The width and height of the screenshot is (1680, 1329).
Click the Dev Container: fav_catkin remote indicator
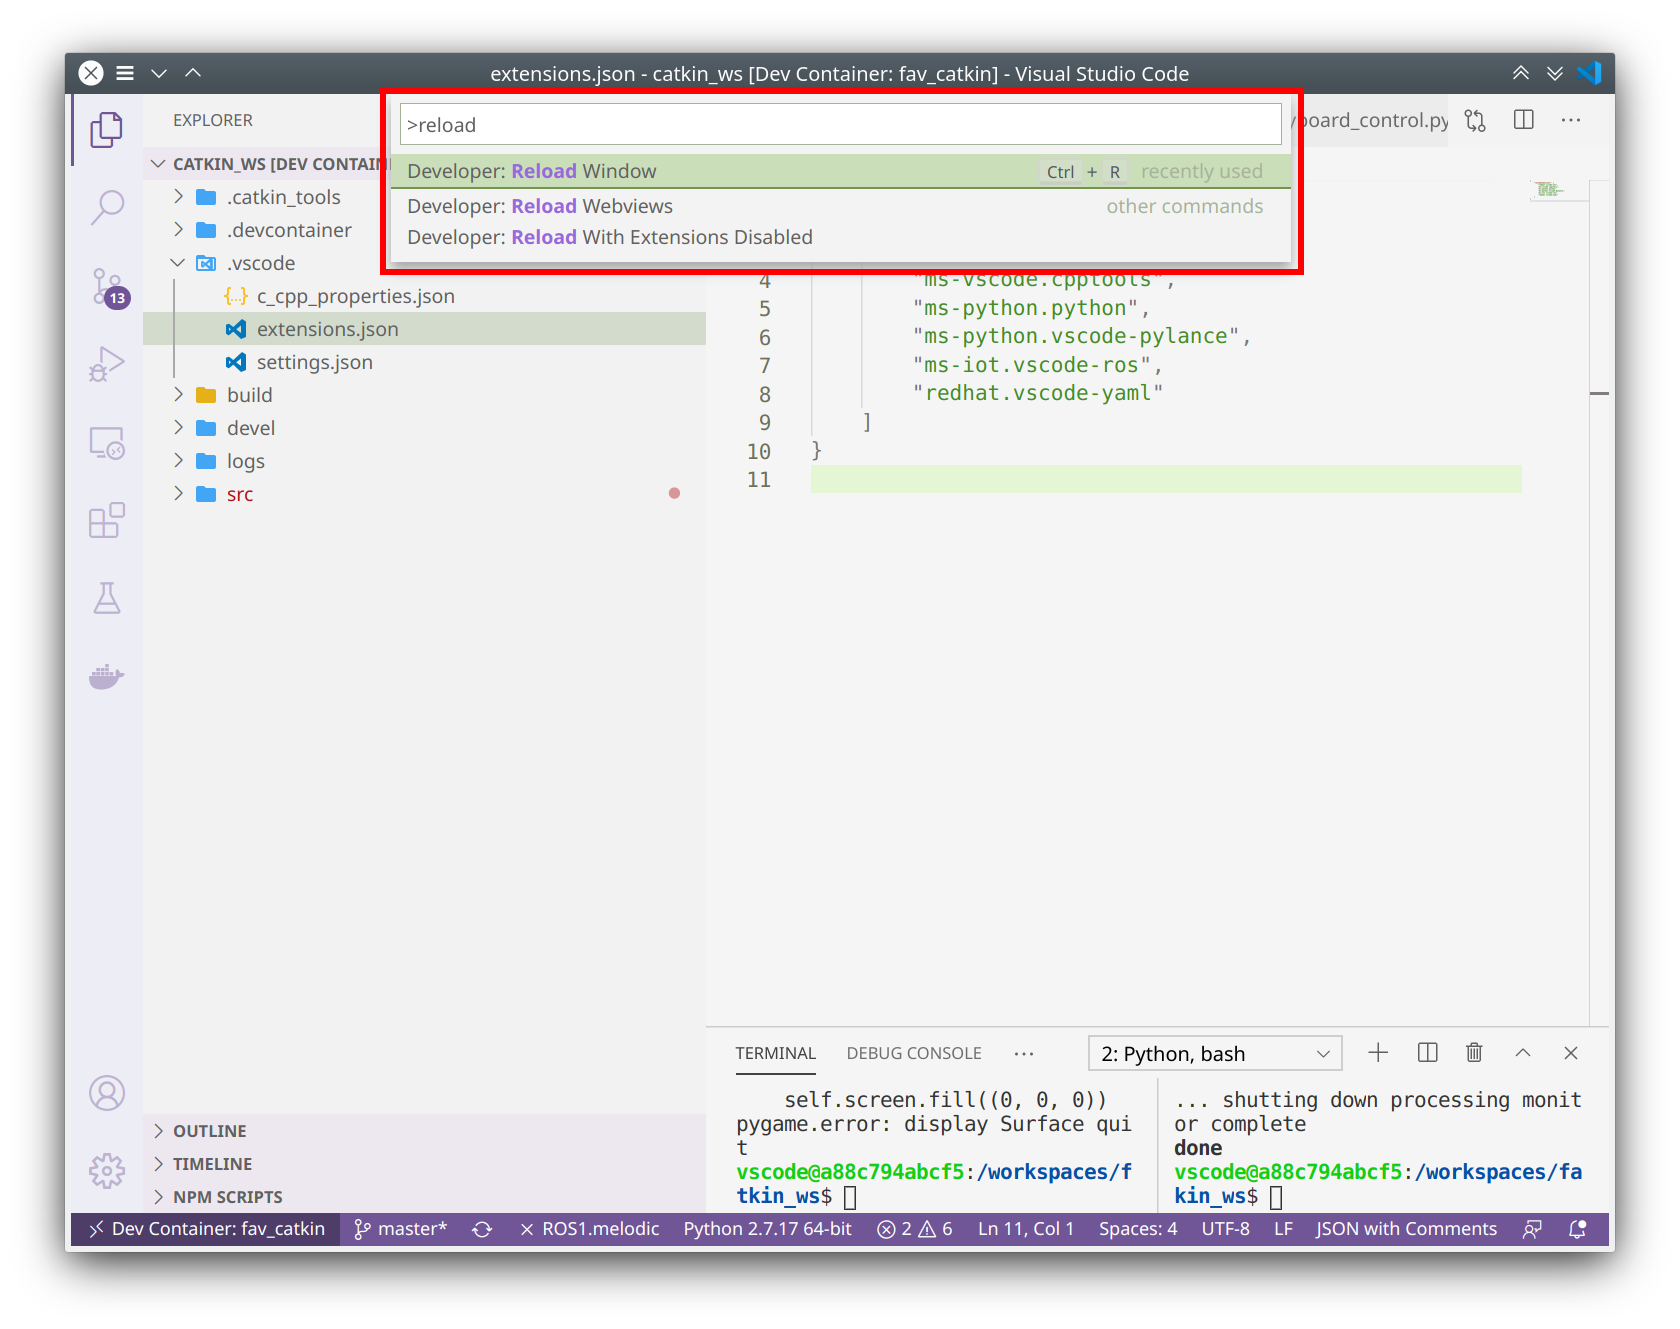click(207, 1229)
